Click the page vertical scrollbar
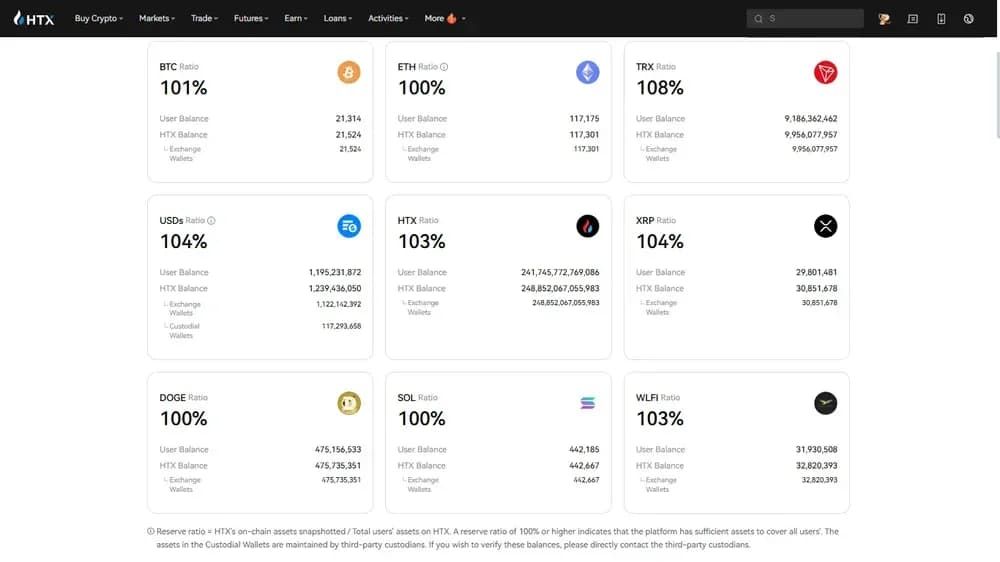Viewport: 1000px width, 562px height. [997, 96]
